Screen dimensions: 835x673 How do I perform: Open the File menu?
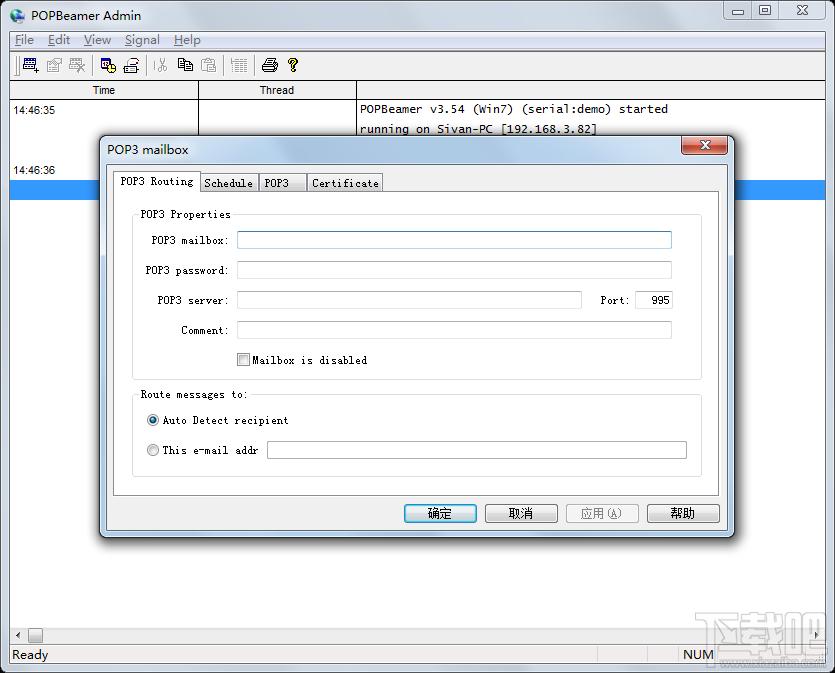point(24,40)
